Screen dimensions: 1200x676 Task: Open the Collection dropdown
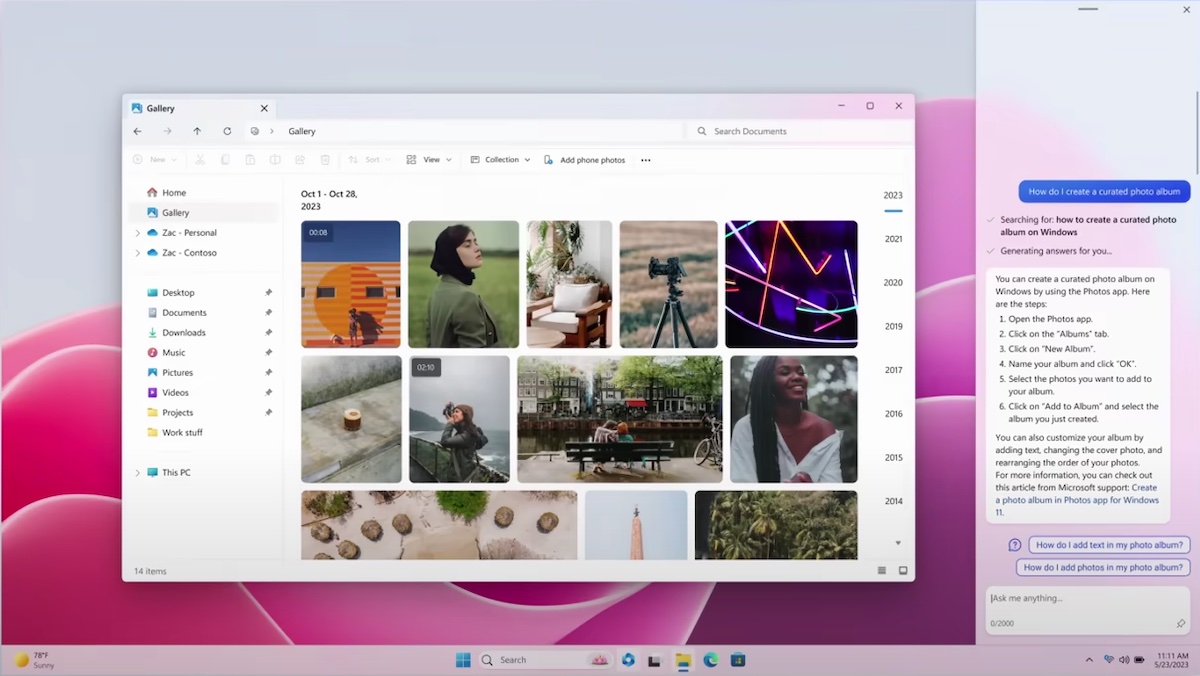pyautogui.click(x=501, y=160)
